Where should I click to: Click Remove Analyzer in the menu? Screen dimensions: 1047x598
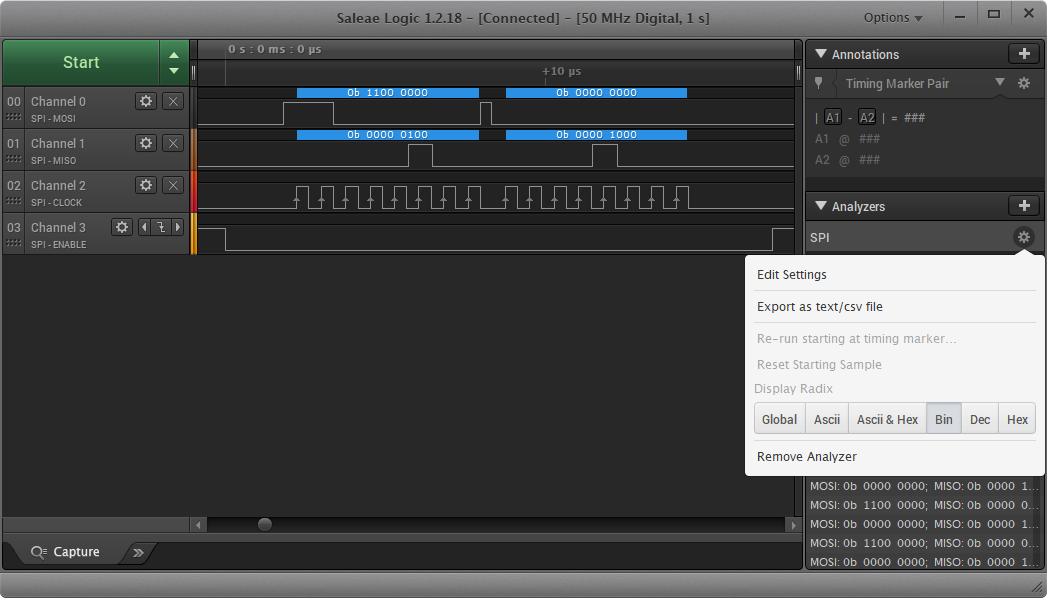tap(807, 457)
